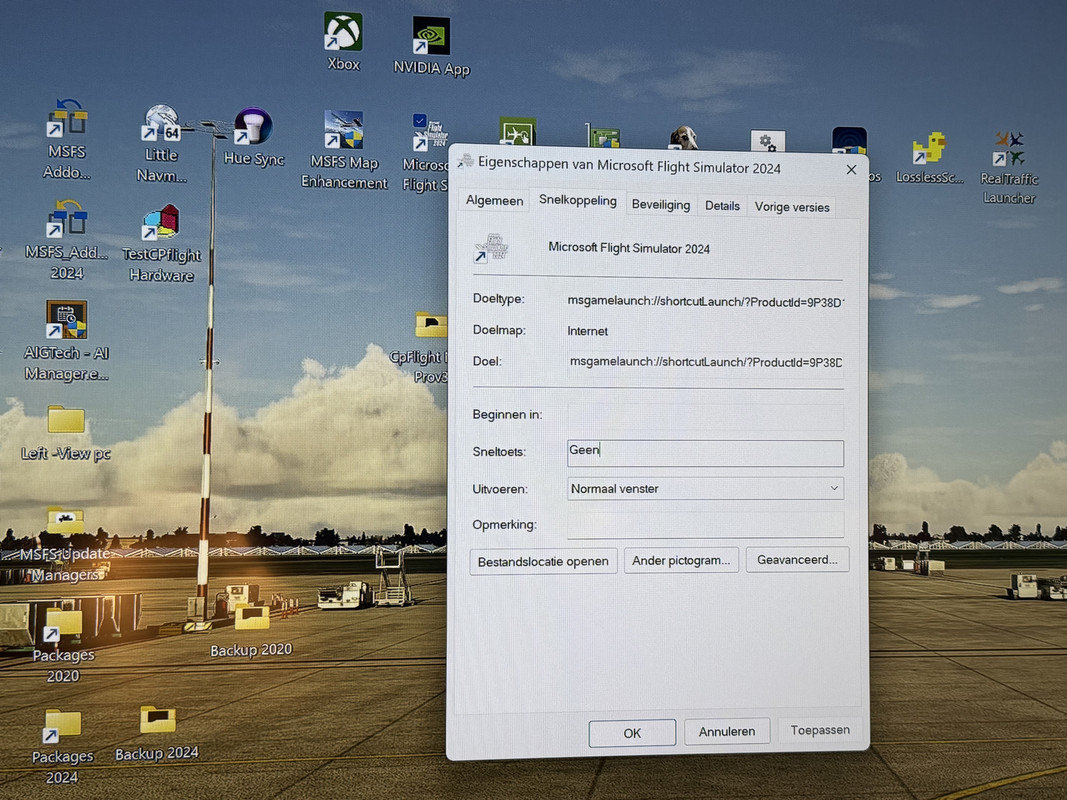The image size is (1067, 800).
Task: Click the Doelmap value Internet
Action: (587, 331)
